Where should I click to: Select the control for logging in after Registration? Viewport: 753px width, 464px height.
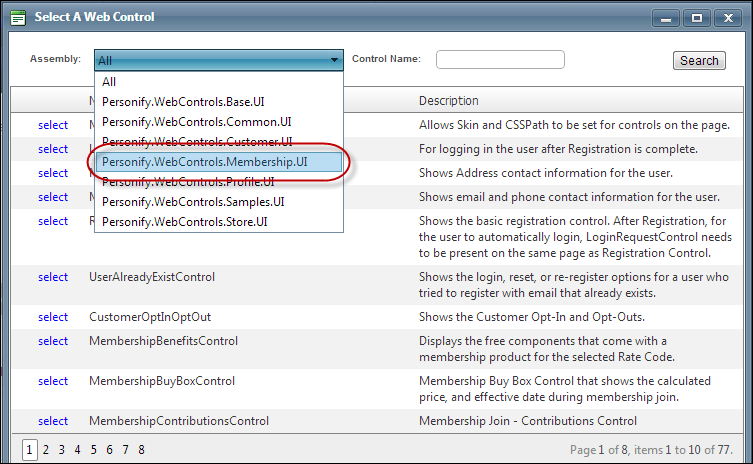(x=53, y=149)
